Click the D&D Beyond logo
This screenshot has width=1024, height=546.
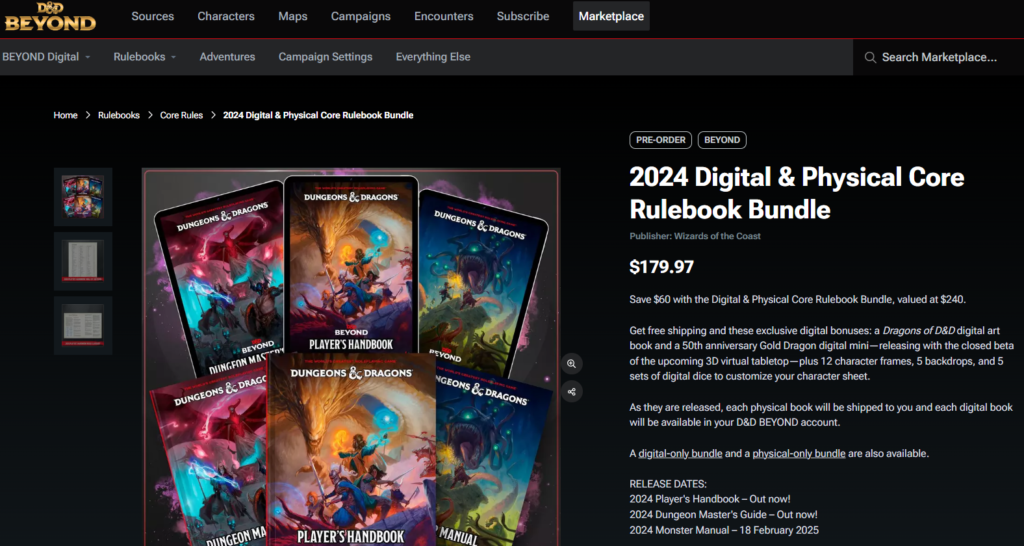[50, 17]
